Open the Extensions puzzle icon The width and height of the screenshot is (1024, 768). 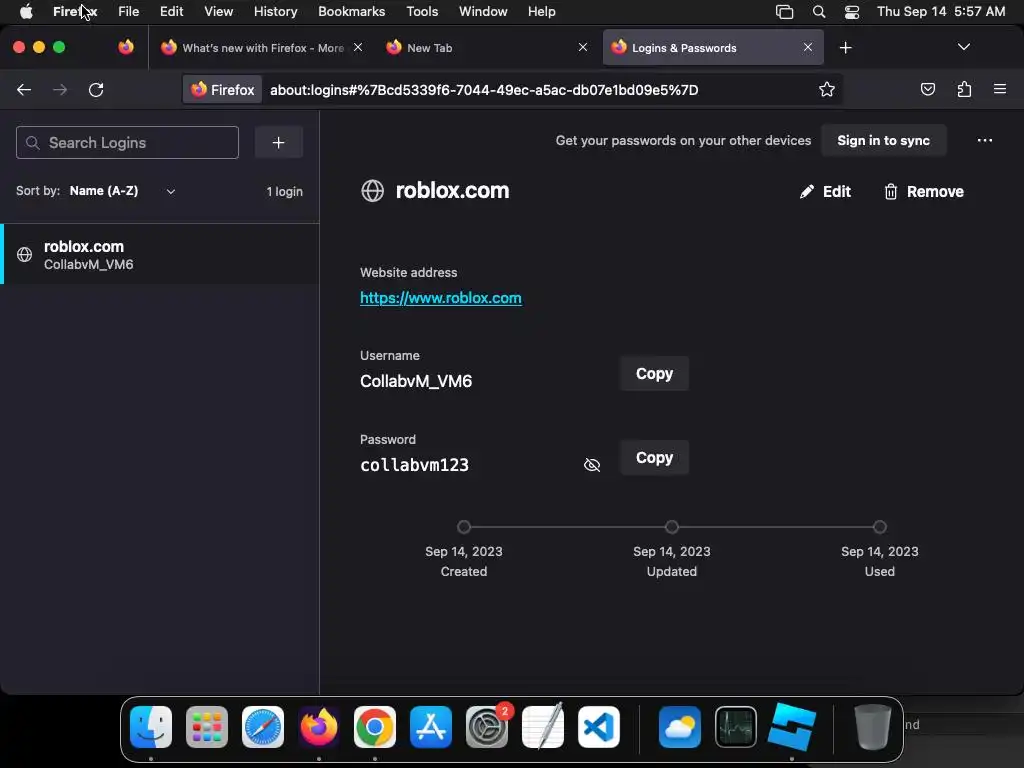(964, 89)
